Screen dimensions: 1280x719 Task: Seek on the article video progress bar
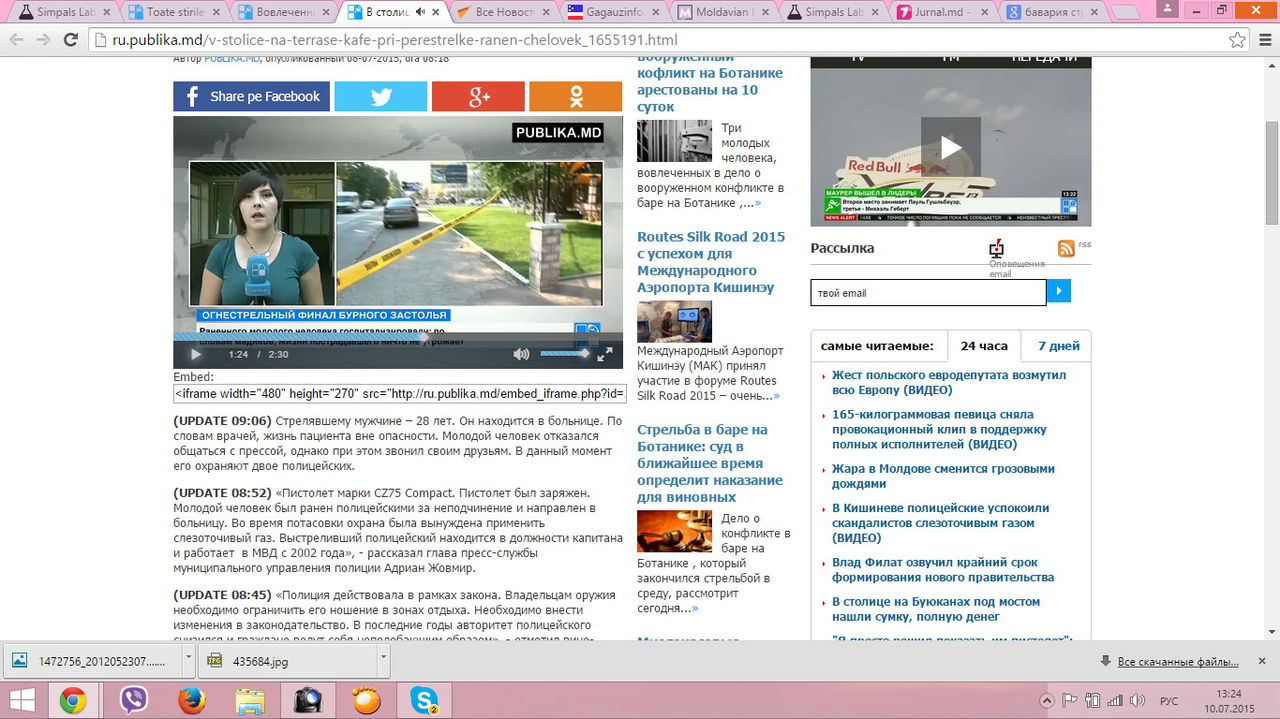(x=398, y=337)
